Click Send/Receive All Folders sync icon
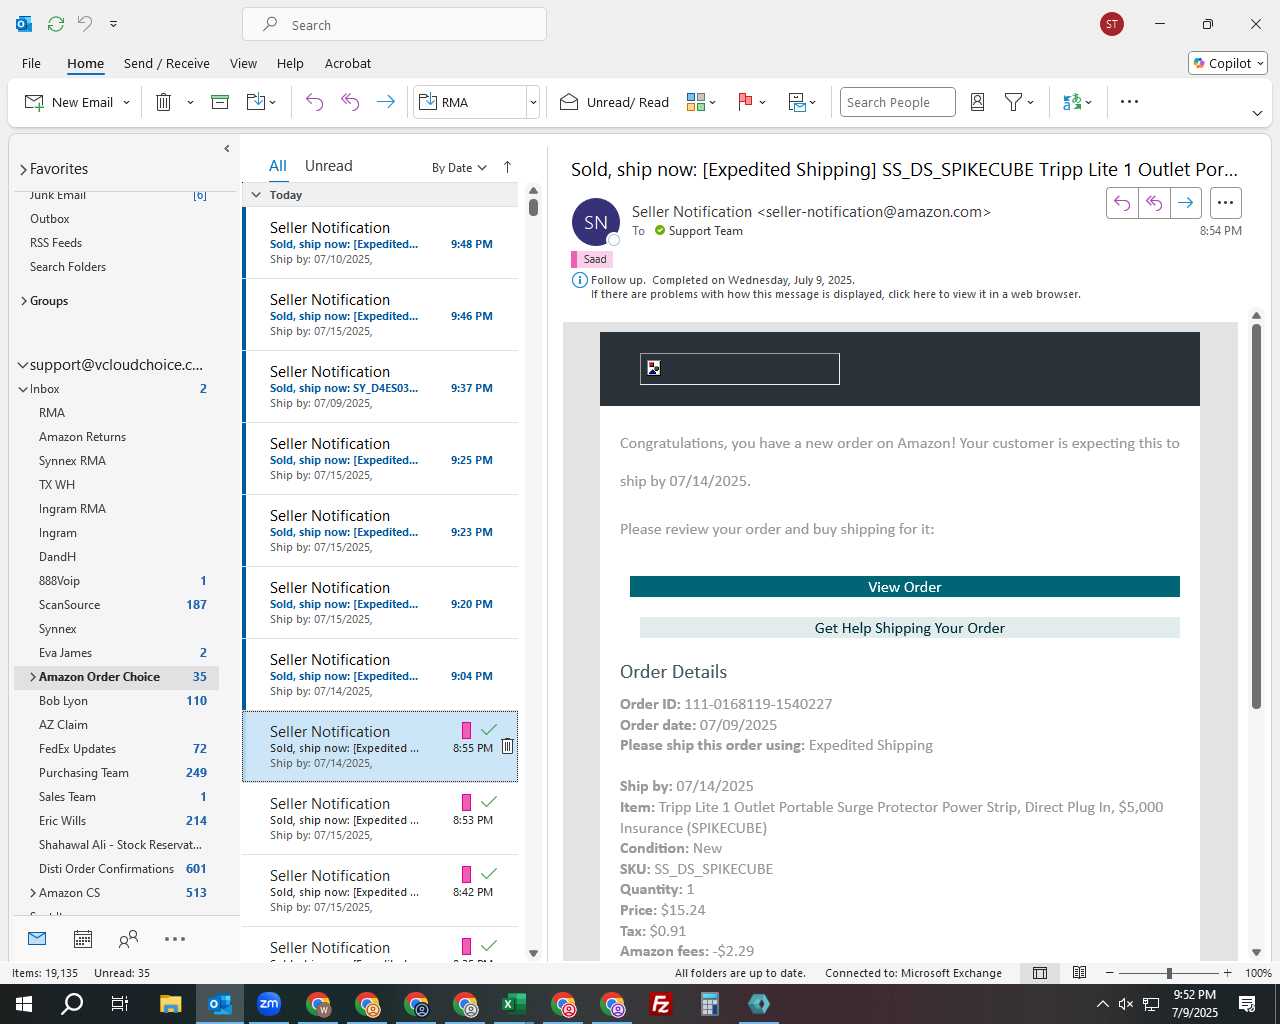Screen dimensions: 1280x1024 pyautogui.click(x=56, y=24)
